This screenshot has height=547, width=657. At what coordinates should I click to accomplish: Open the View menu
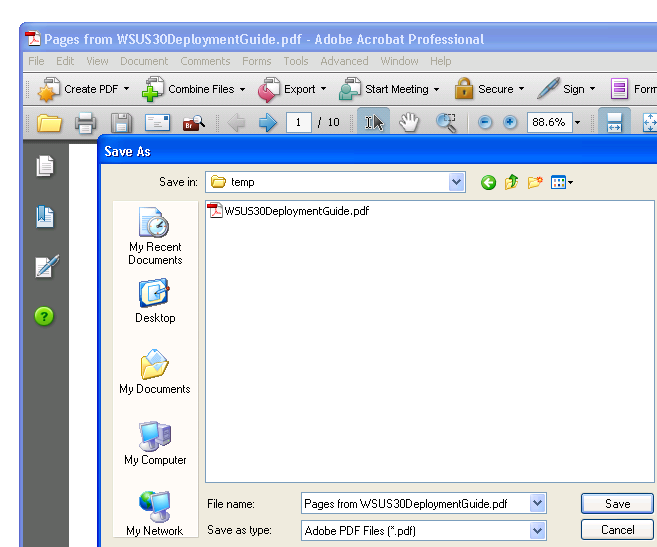[x=97, y=61]
